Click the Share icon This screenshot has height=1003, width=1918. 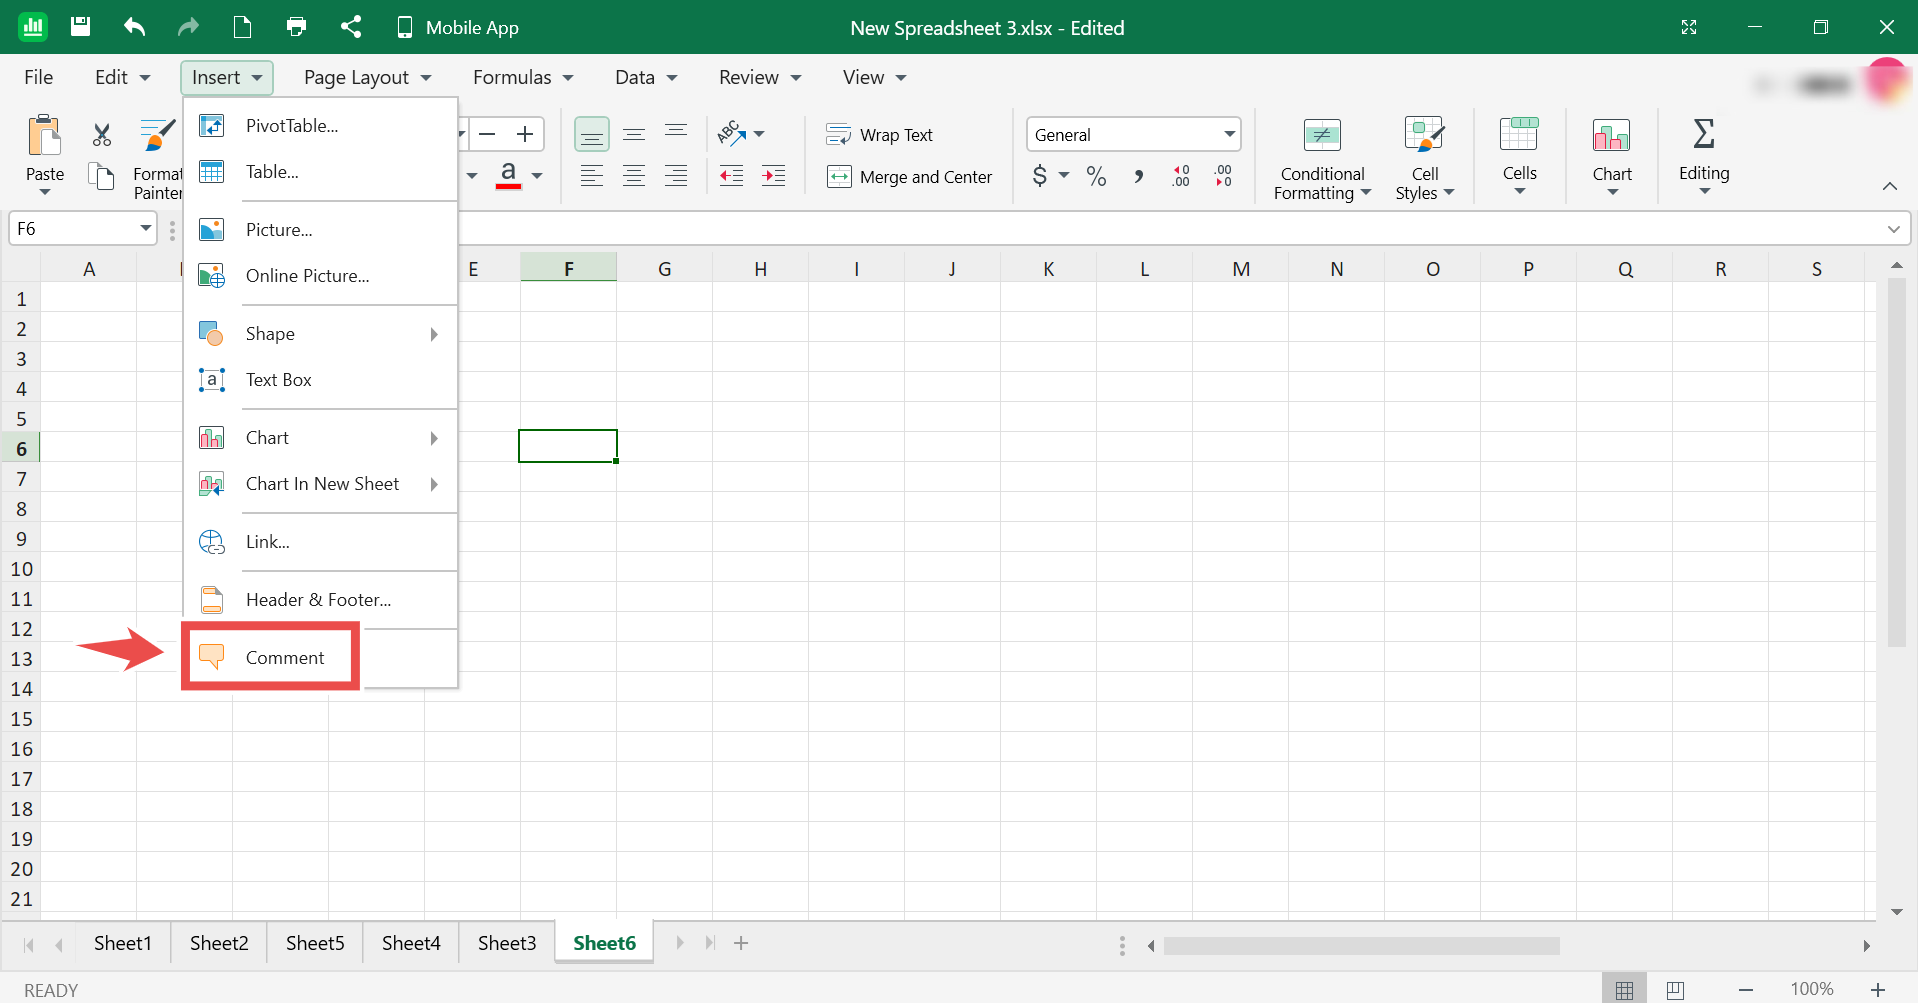point(350,27)
